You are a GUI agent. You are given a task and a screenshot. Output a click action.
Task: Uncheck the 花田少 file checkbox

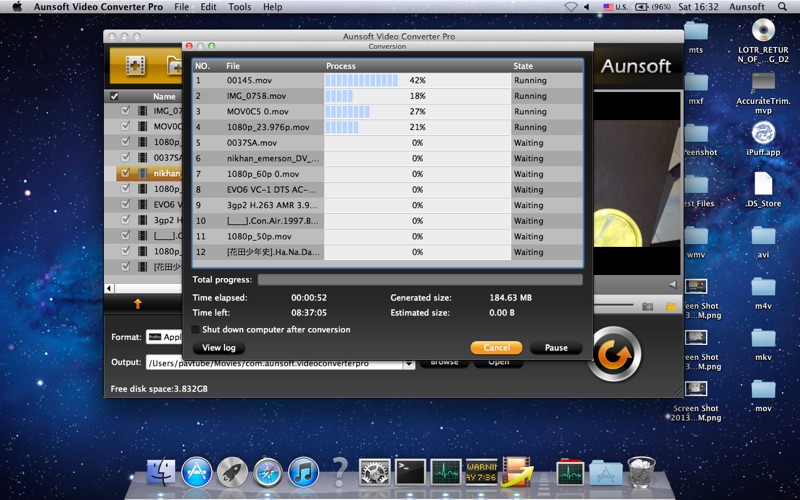pyautogui.click(x=126, y=266)
